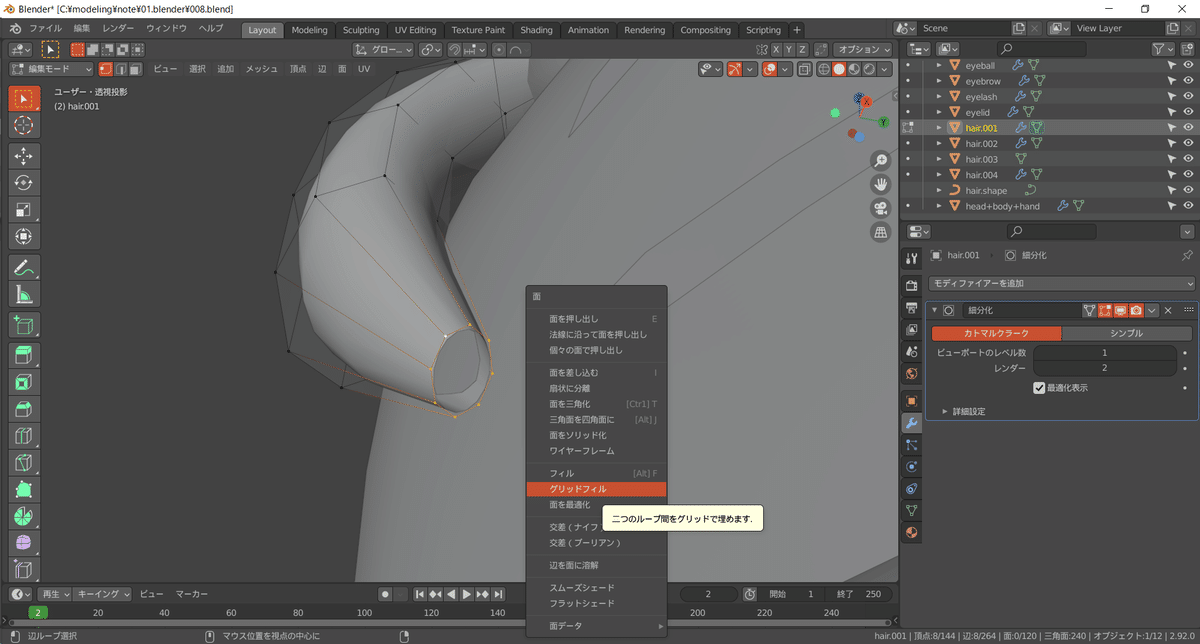Select the Annotate pencil tool

click(x=24, y=268)
